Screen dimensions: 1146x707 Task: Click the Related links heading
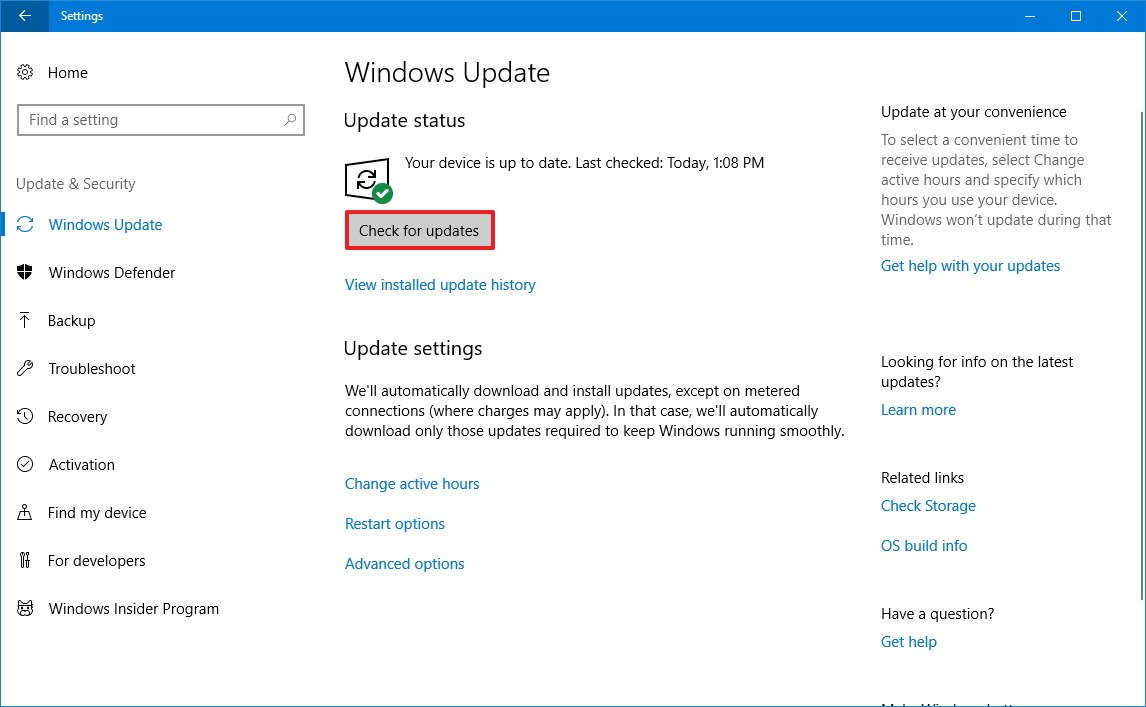click(922, 477)
